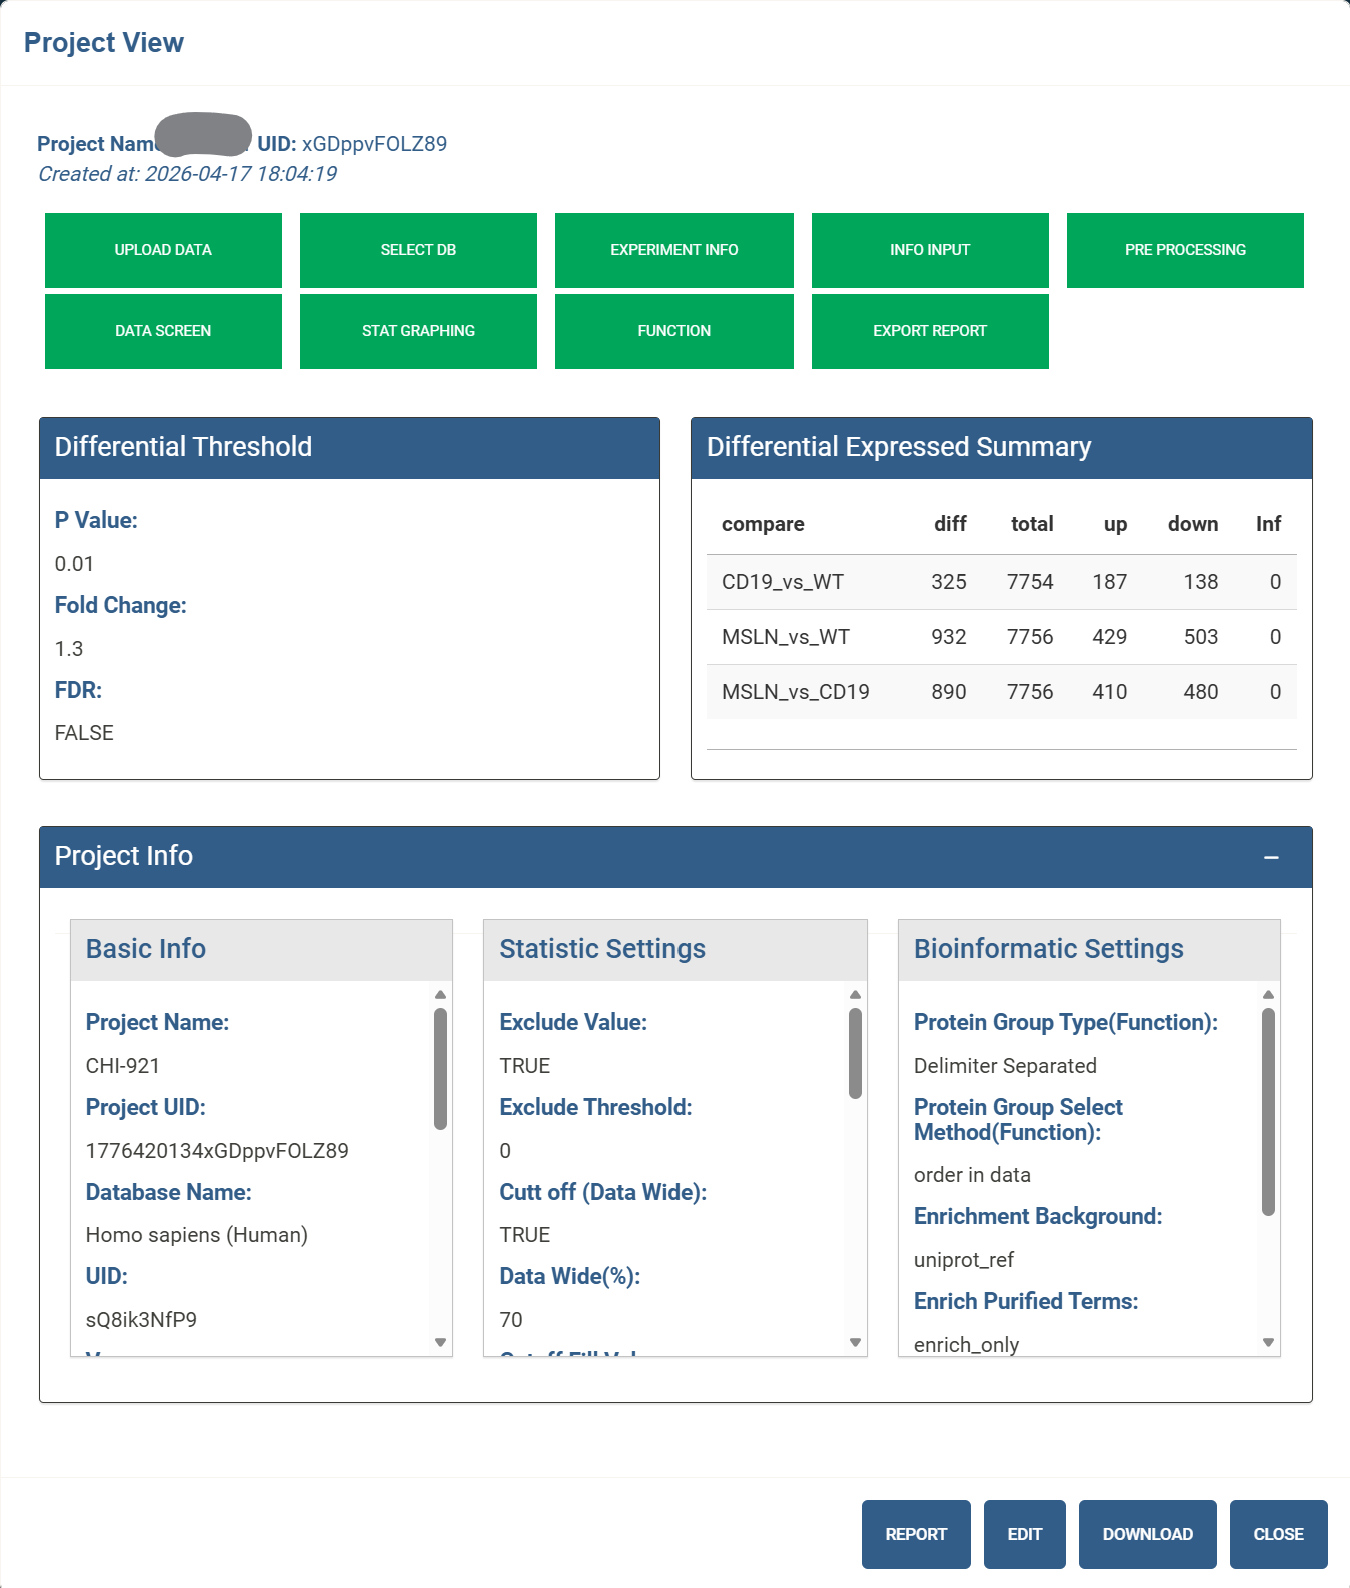Image resolution: width=1350 pixels, height=1588 pixels.
Task: Open the DATA SCREEN step
Action: tap(163, 331)
